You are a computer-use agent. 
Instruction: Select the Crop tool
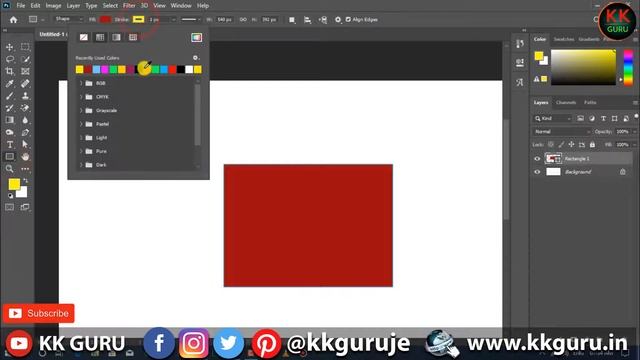click(9, 71)
